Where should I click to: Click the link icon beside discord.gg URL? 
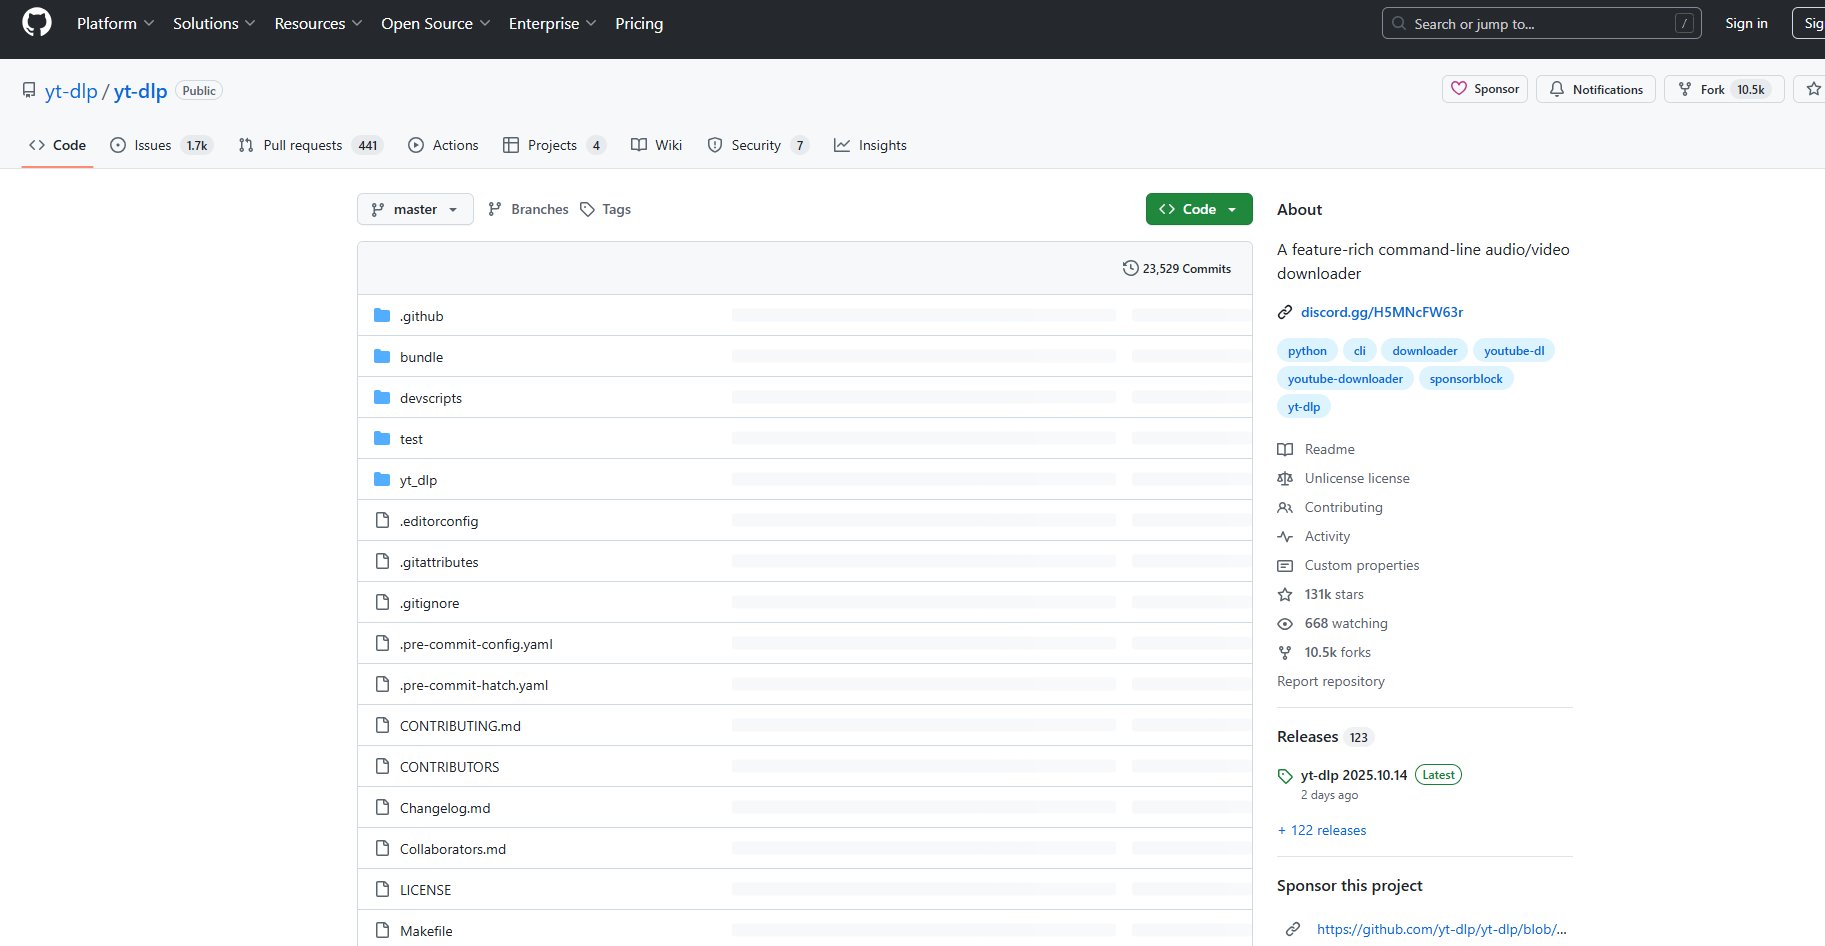coord(1285,312)
